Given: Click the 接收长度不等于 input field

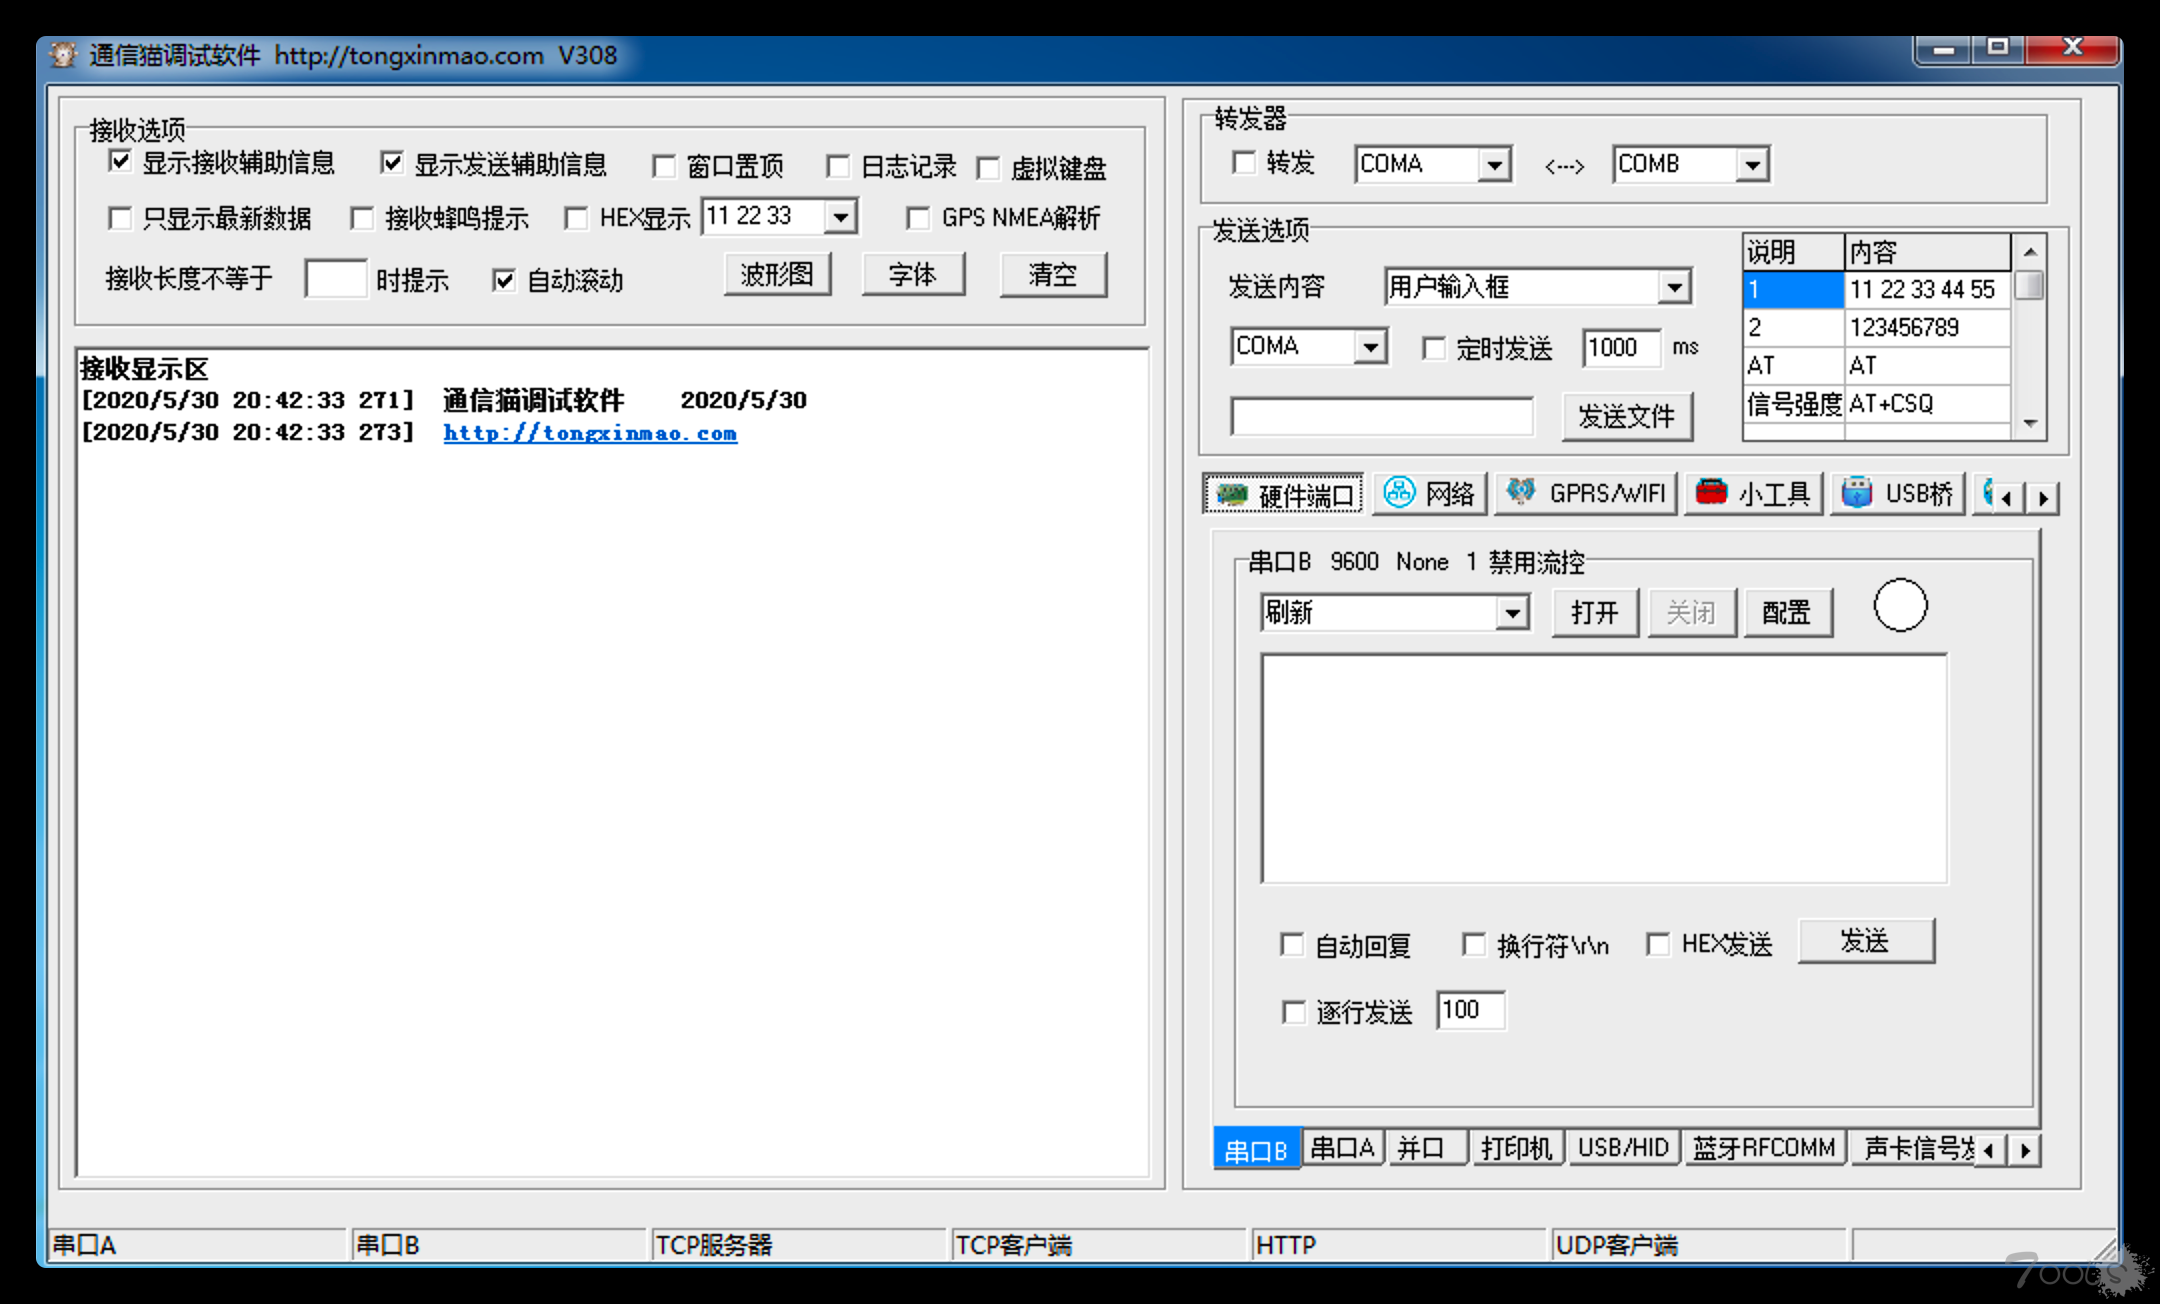Looking at the screenshot, I should click(335, 279).
